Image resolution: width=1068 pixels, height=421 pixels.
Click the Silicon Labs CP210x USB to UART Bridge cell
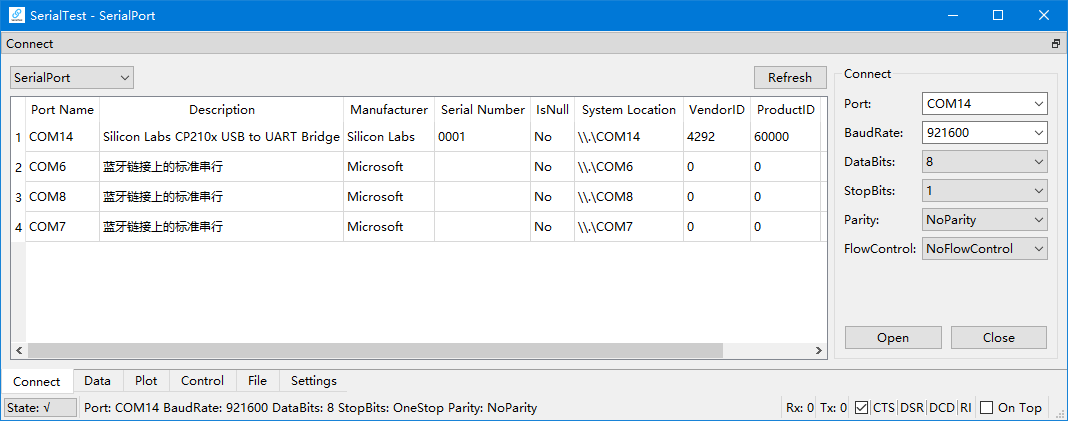pos(222,137)
